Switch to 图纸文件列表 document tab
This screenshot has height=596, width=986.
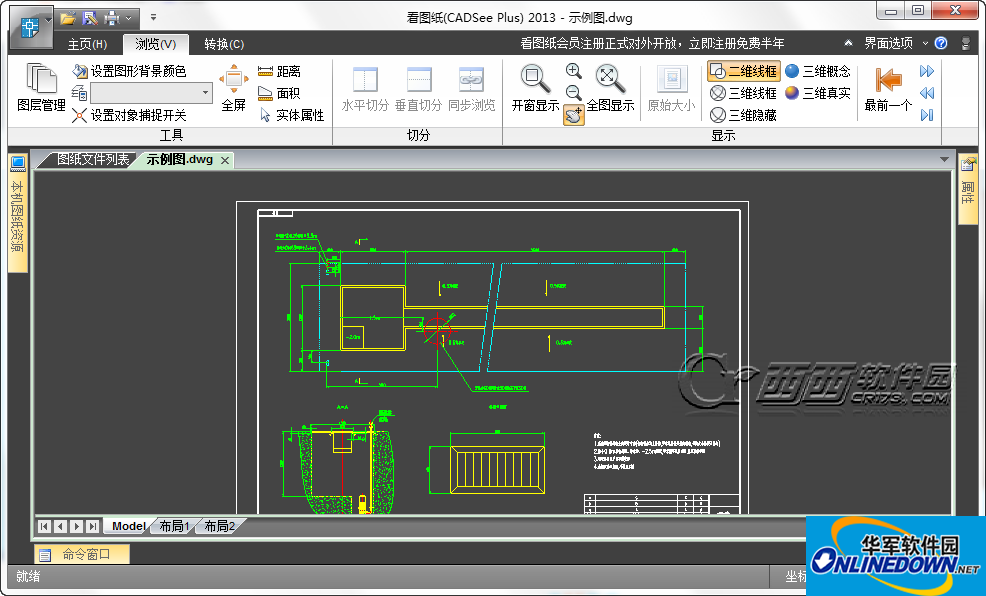(x=92, y=160)
